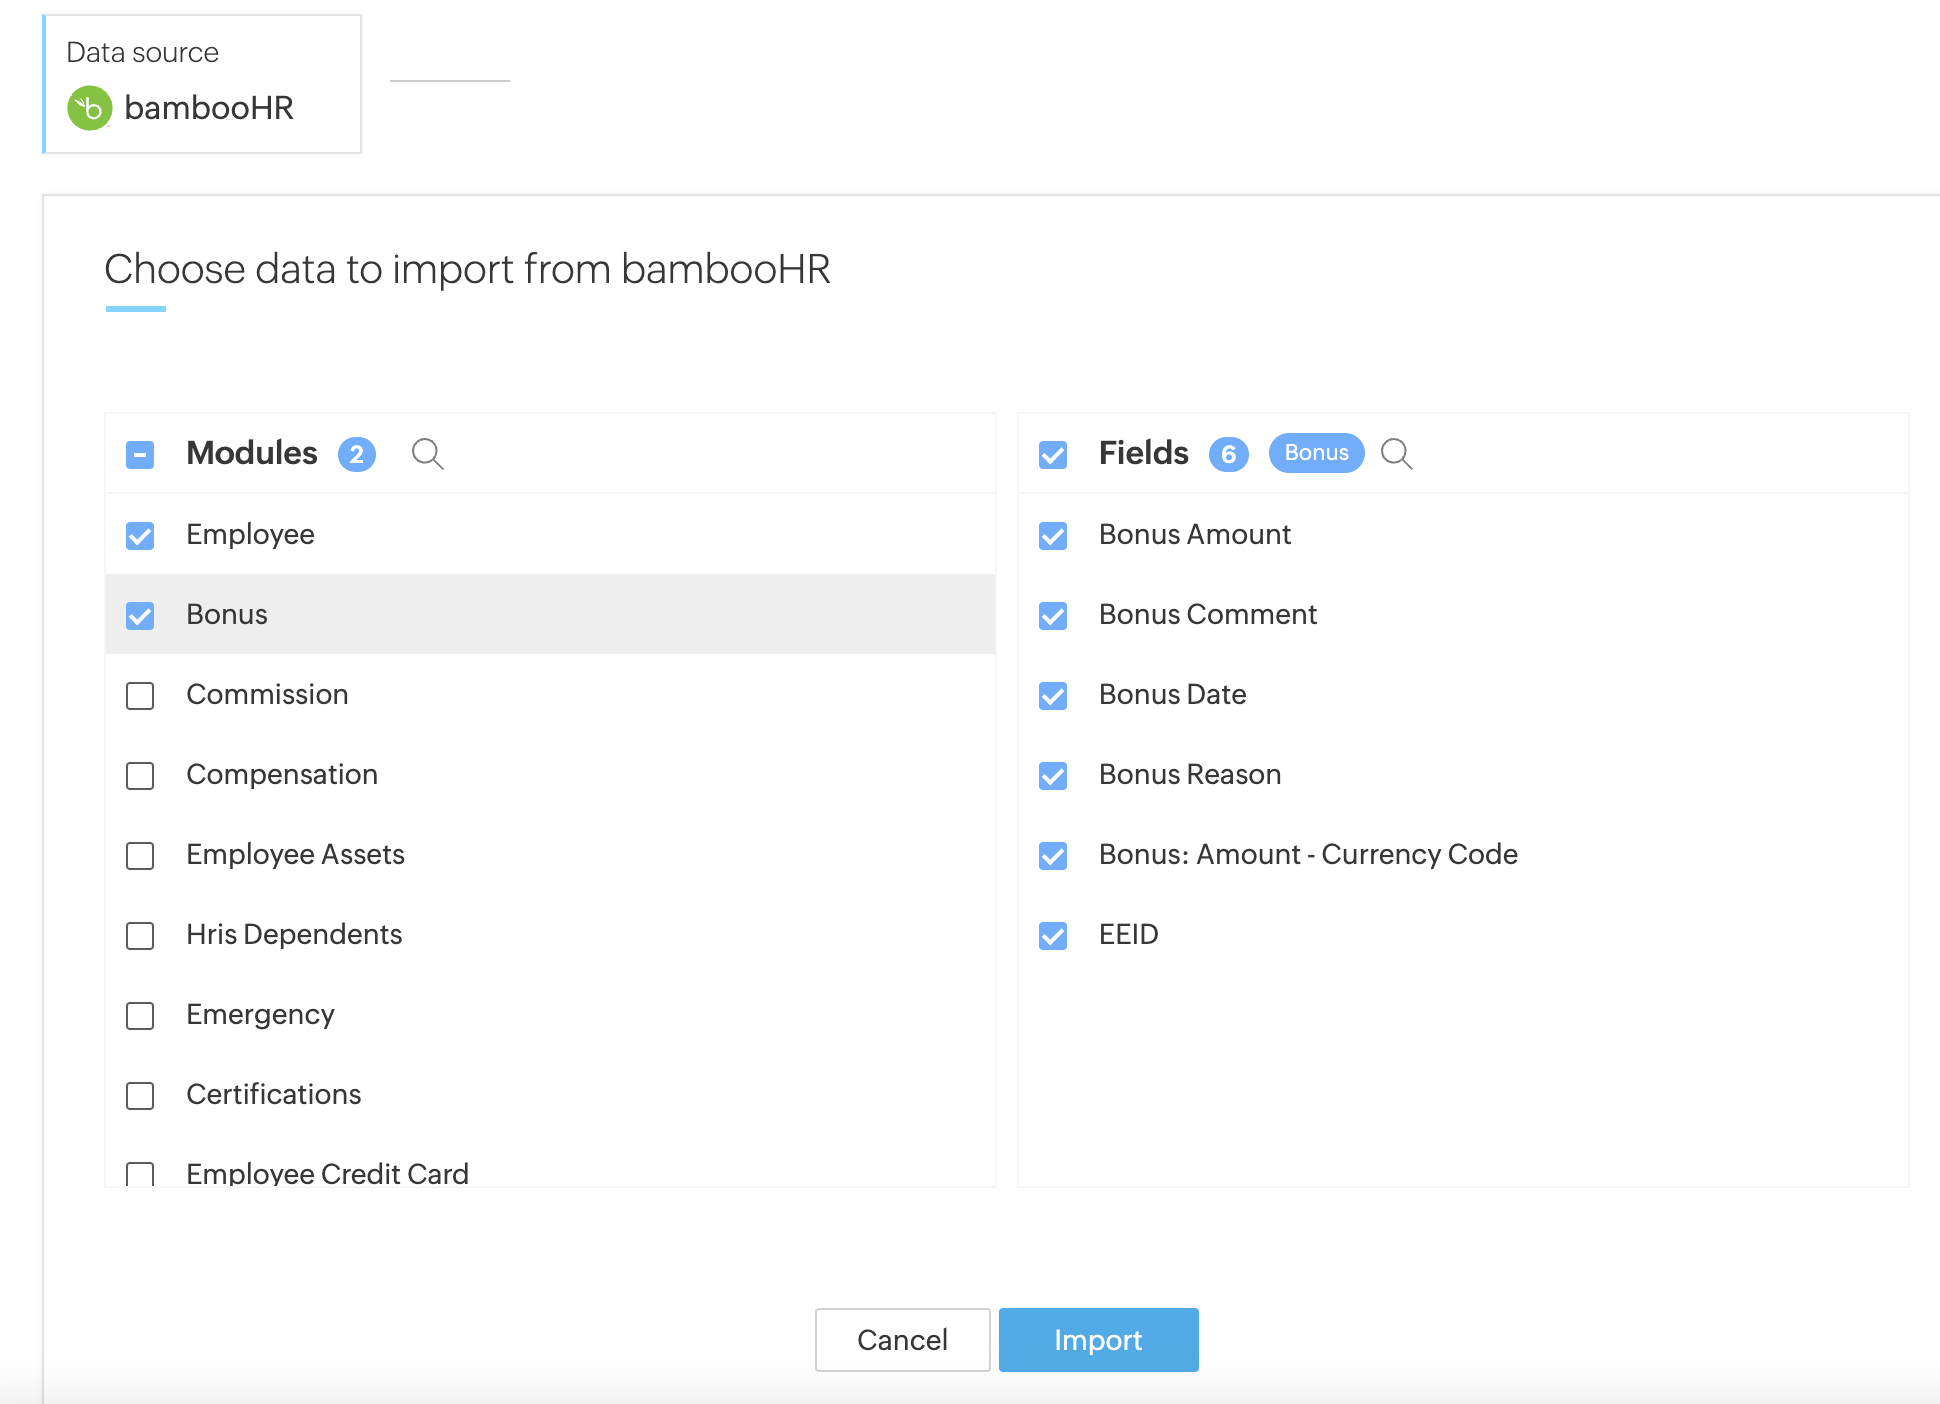Image resolution: width=1940 pixels, height=1404 pixels.
Task: Open the bambooHR data source card
Action: click(202, 84)
